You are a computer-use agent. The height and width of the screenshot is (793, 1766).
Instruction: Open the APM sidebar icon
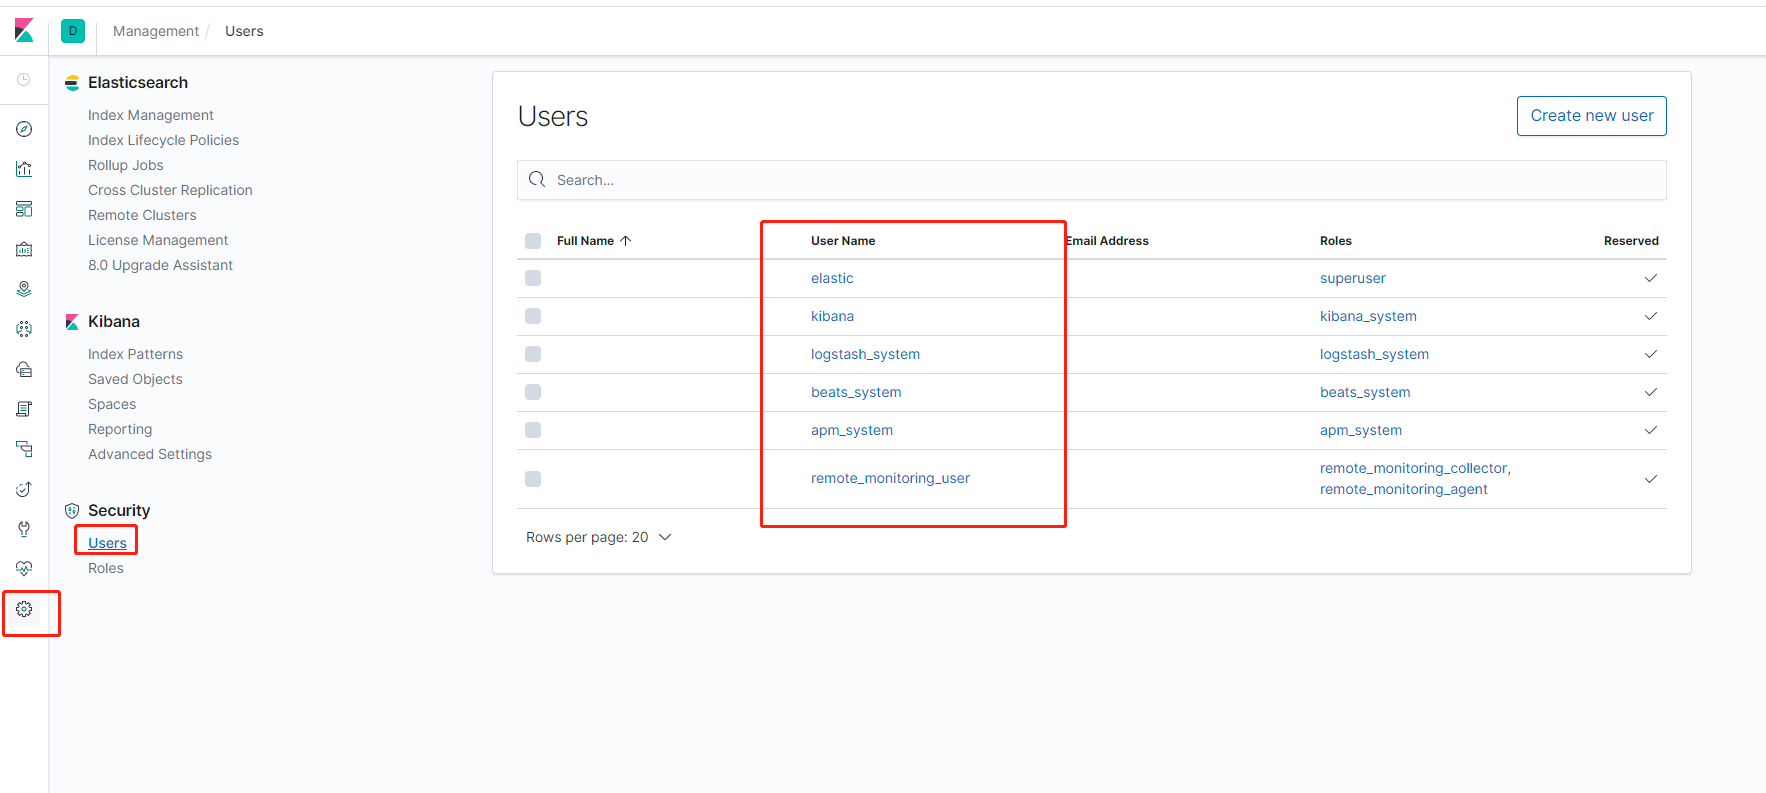[24, 449]
